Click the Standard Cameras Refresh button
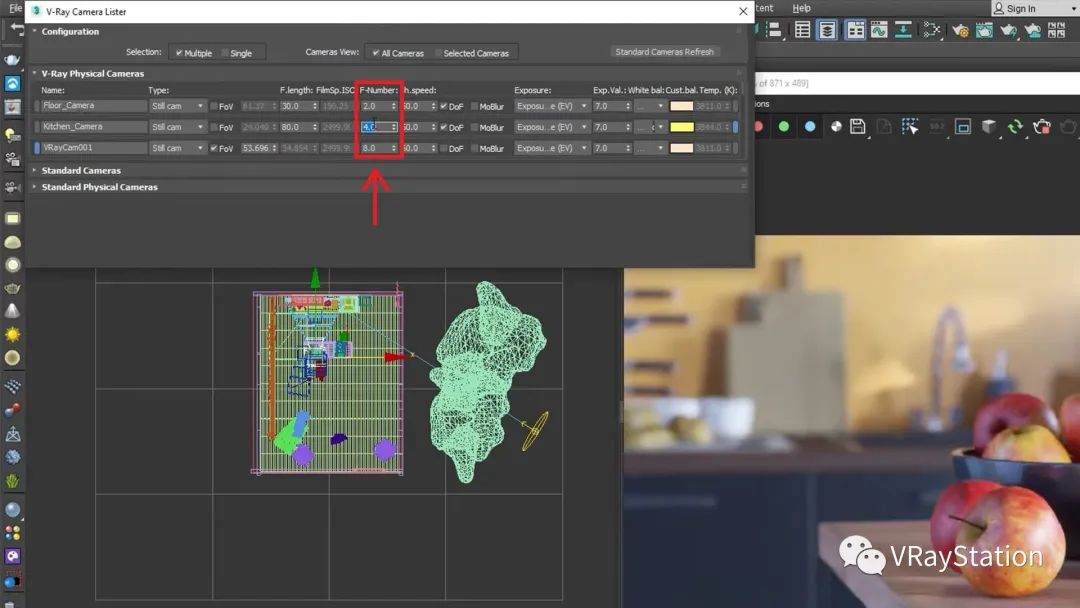The width and height of the screenshot is (1080, 608). 664,52
